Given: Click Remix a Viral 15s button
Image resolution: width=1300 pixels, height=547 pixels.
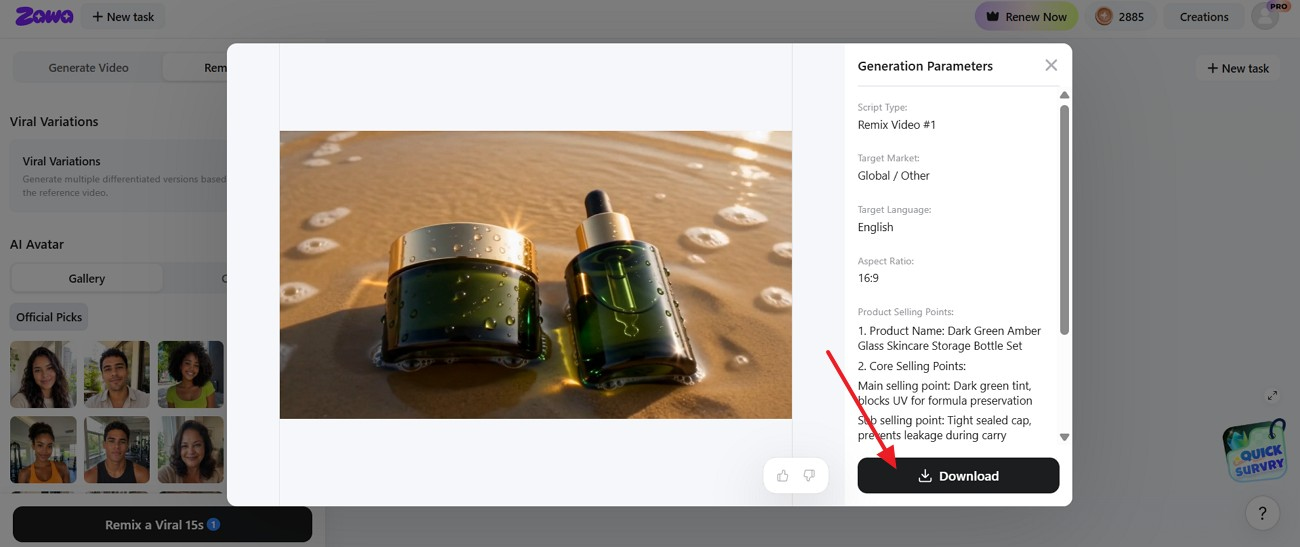Looking at the screenshot, I should click(162, 524).
